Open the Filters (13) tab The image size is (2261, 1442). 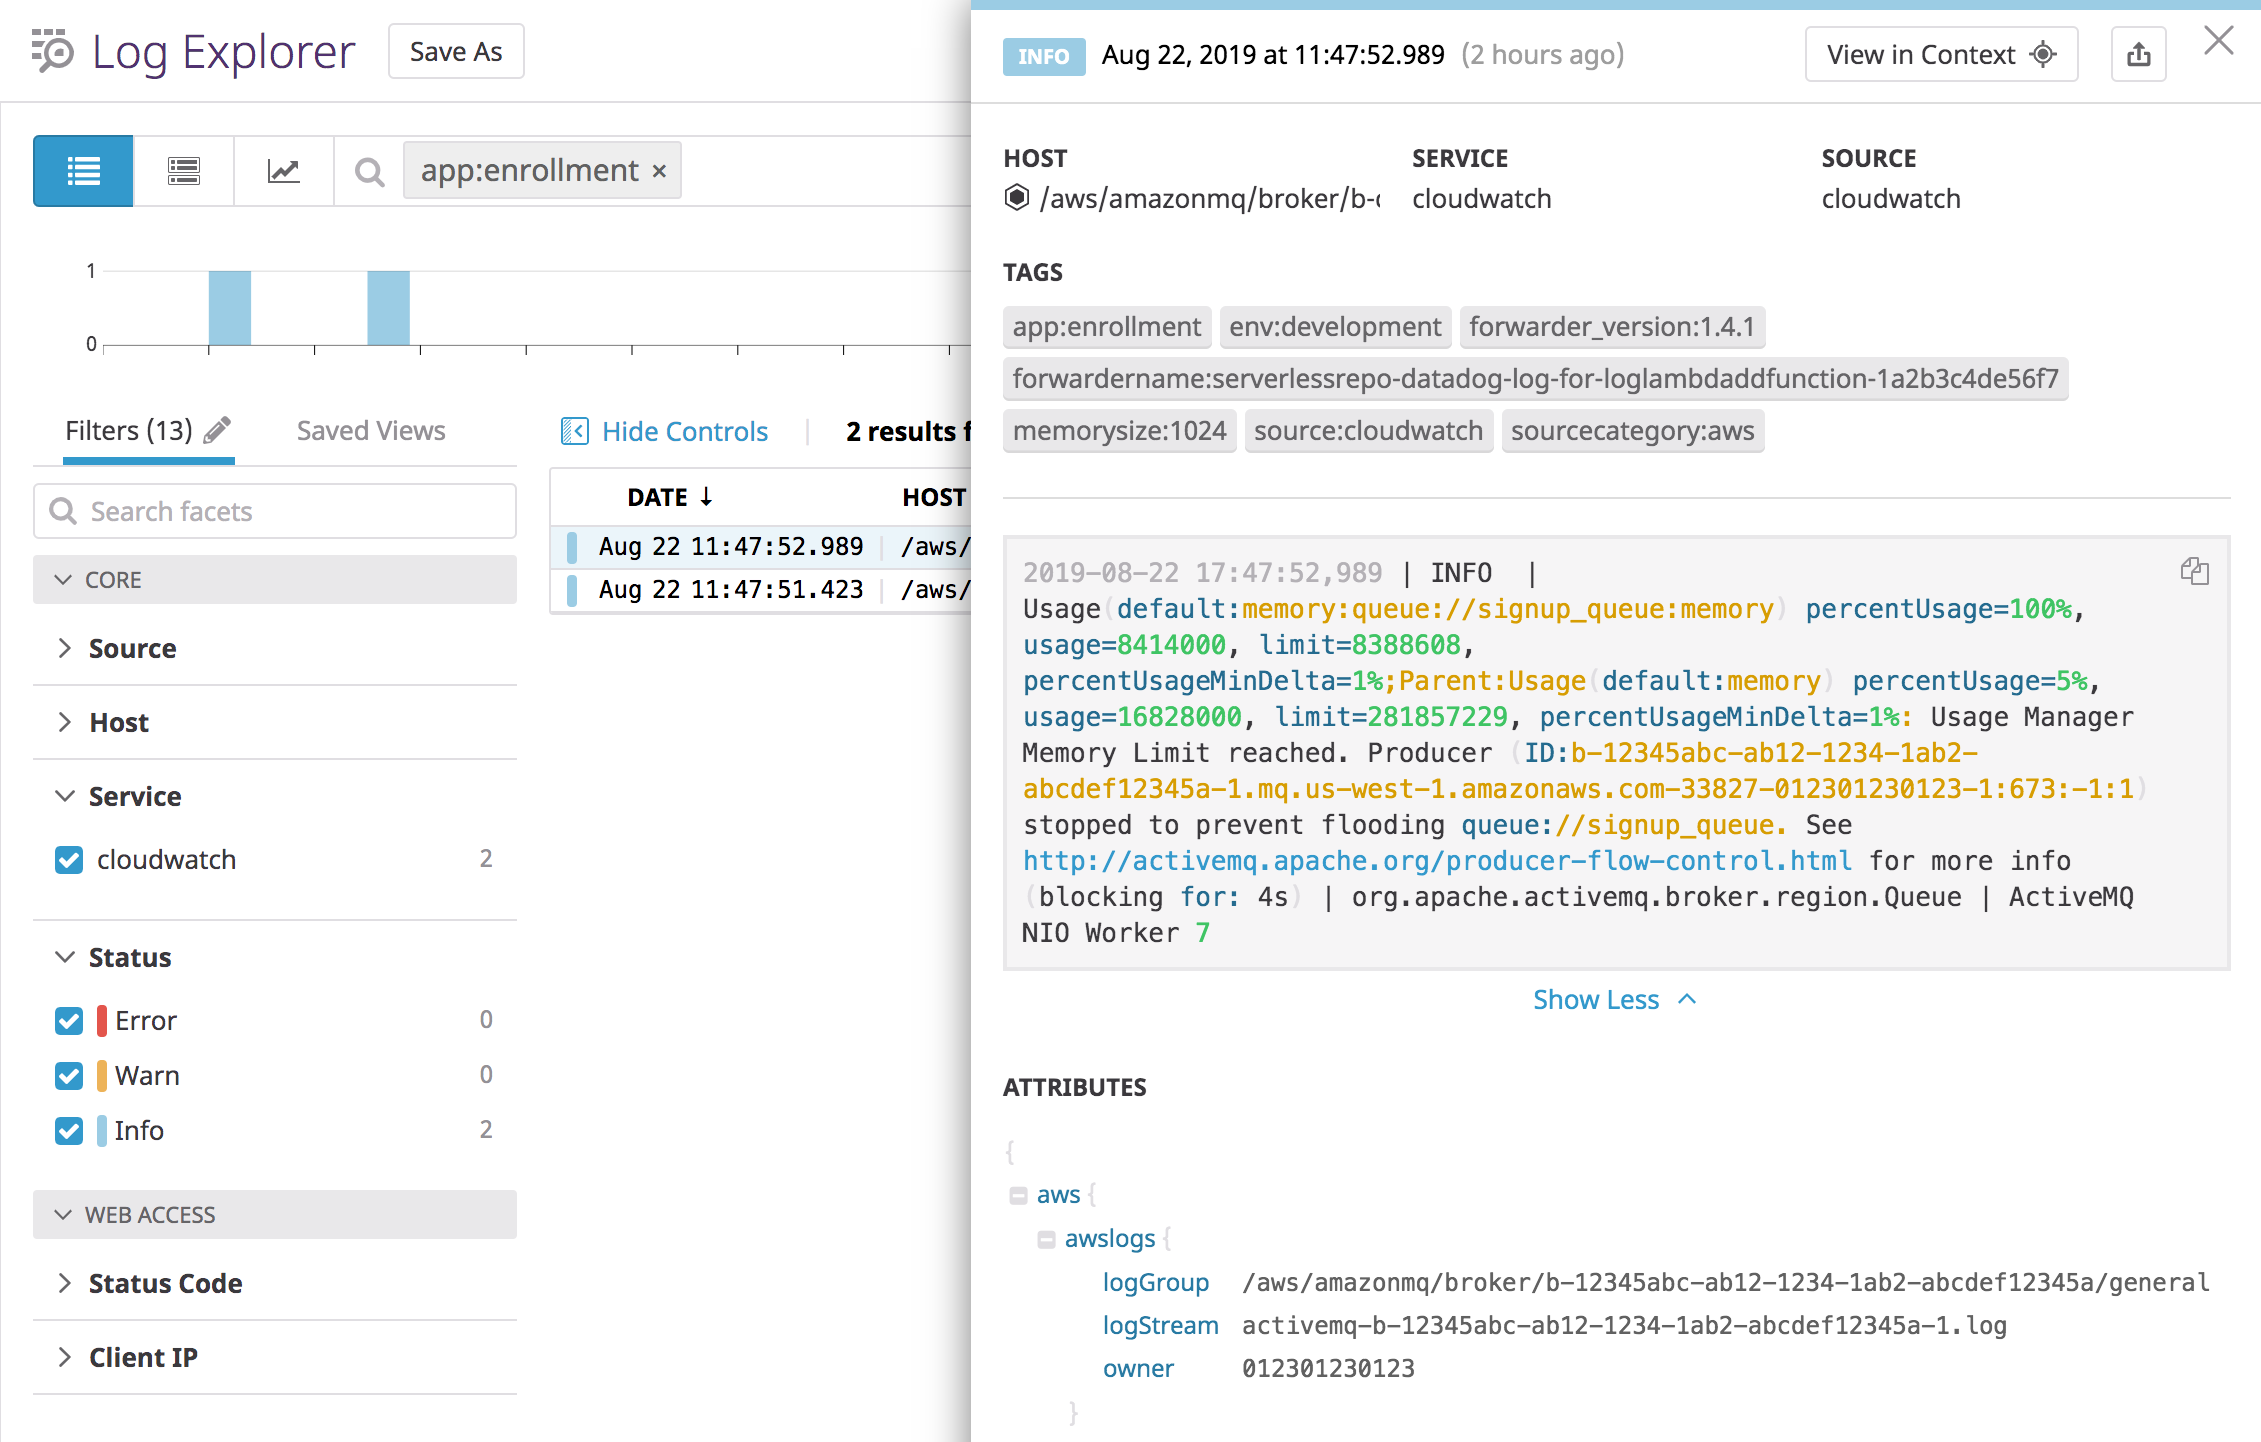point(129,430)
